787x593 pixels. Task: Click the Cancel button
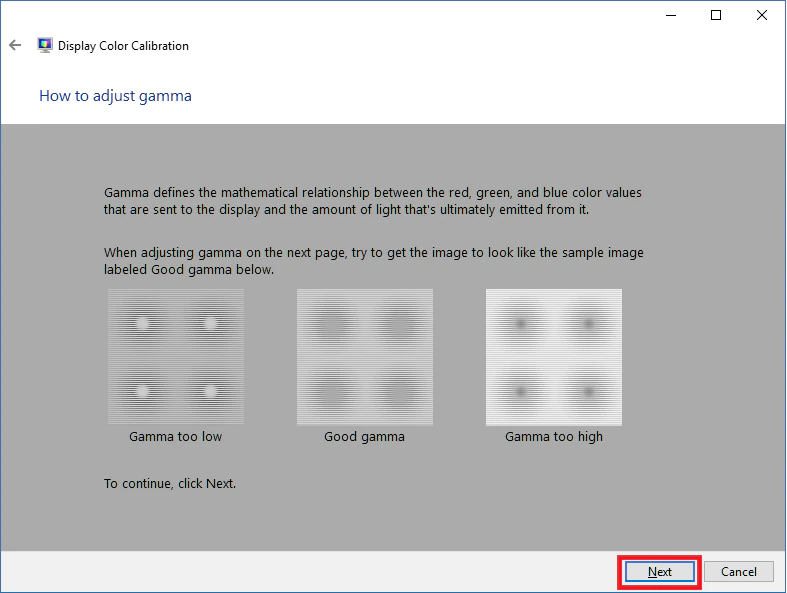point(738,571)
